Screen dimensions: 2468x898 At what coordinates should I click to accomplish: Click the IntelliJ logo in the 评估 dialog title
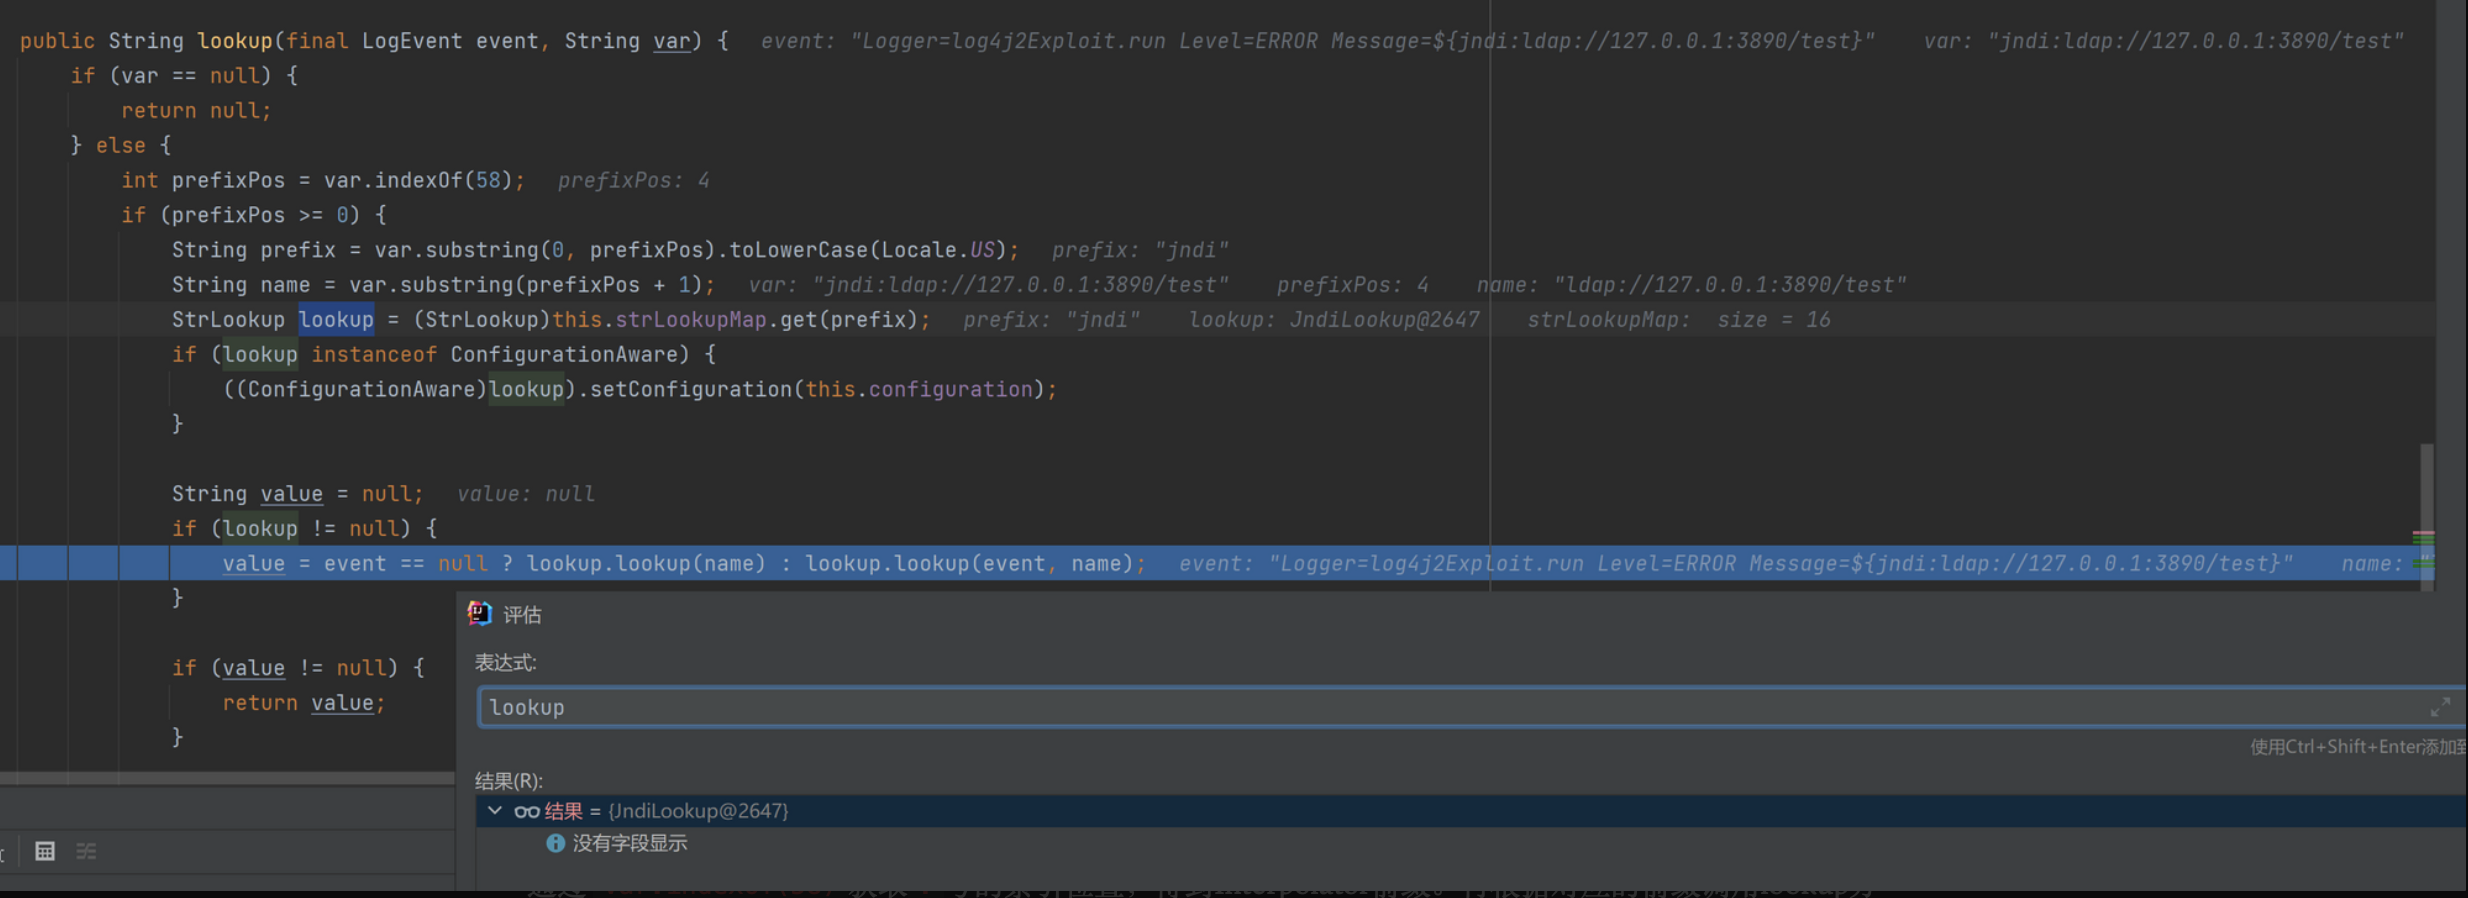pyautogui.click(x=480, y=614)
